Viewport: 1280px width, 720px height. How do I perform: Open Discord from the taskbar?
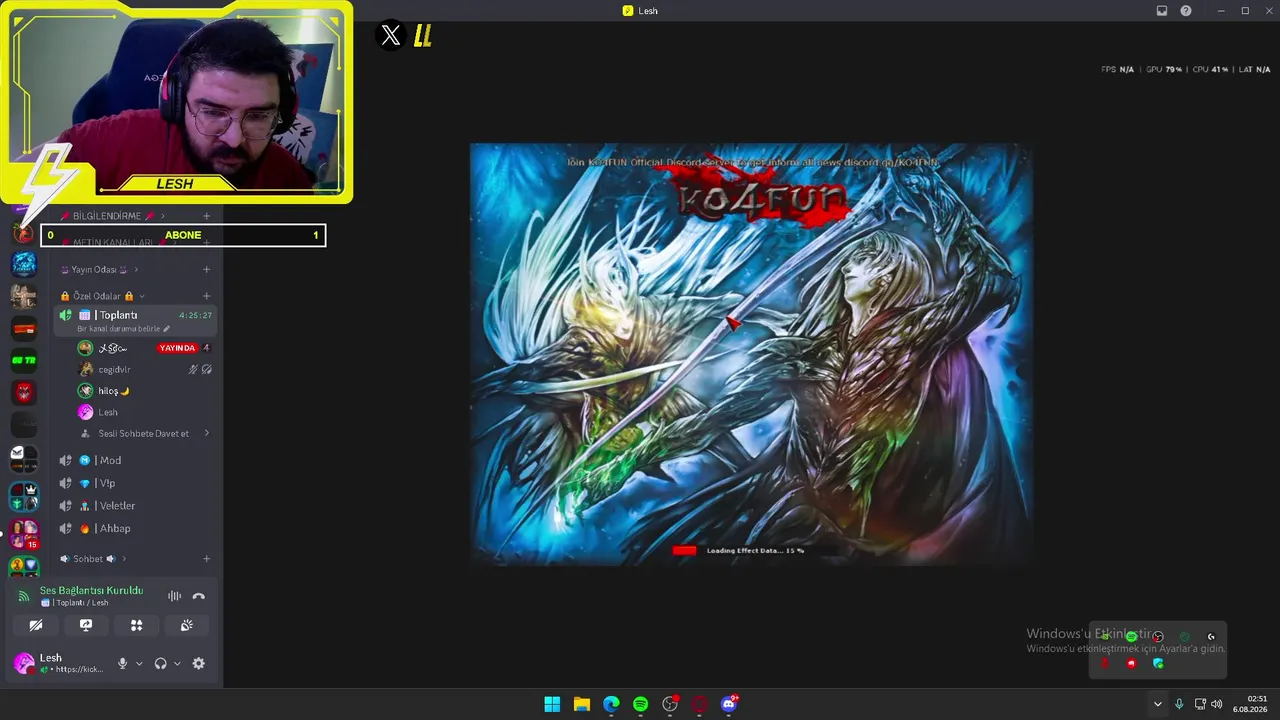(x=729, y=704)
